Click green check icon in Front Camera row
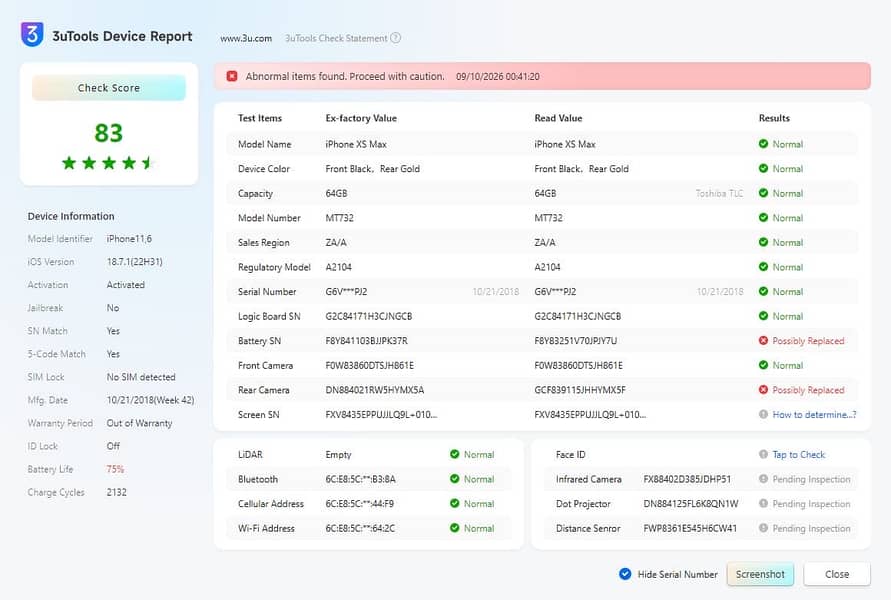Viewport: 891px width, 600px height. (763, 365)
